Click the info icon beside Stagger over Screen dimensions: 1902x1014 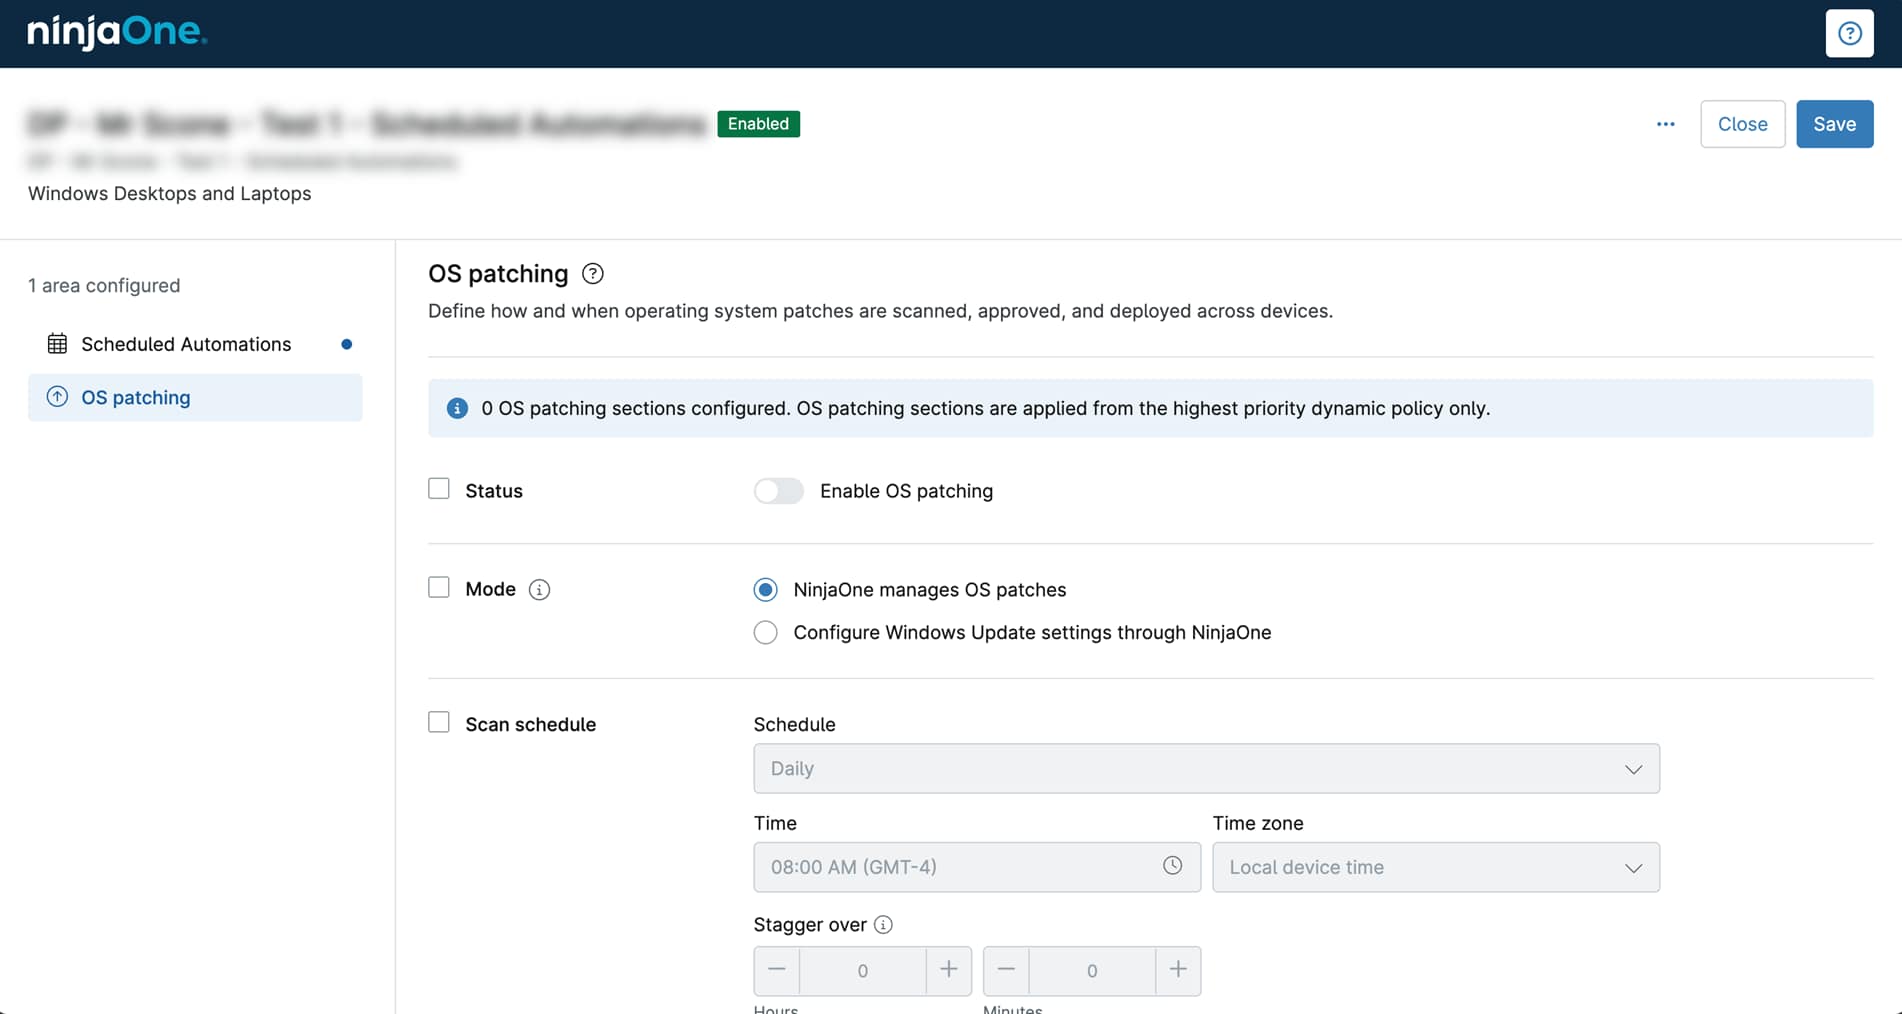(883, 925)
